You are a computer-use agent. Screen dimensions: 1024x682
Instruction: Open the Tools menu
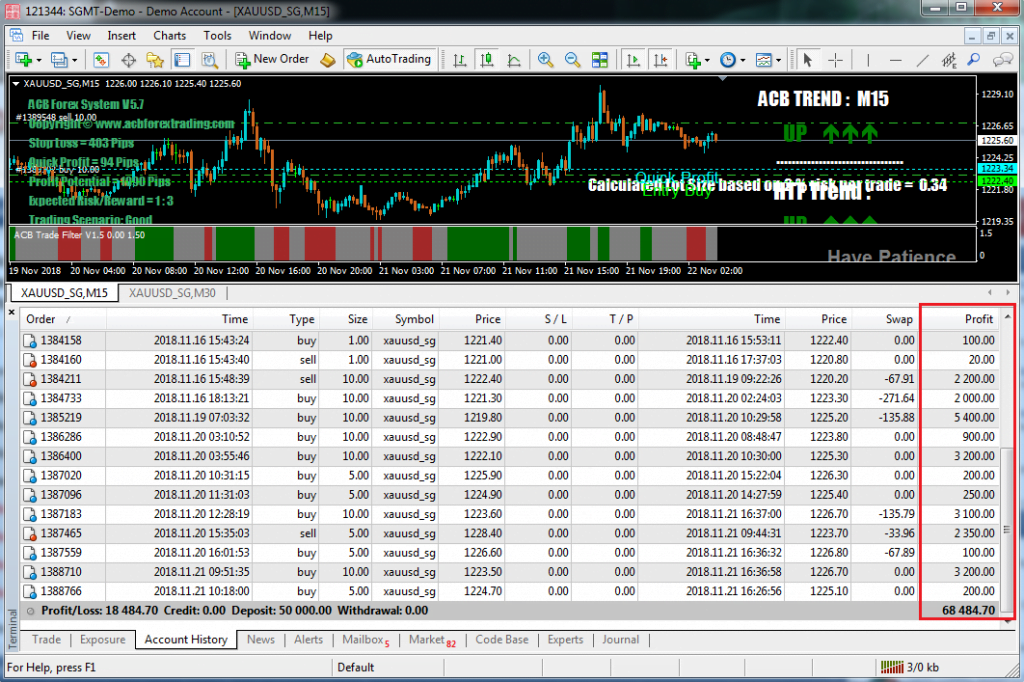click(x=217, y=35)
